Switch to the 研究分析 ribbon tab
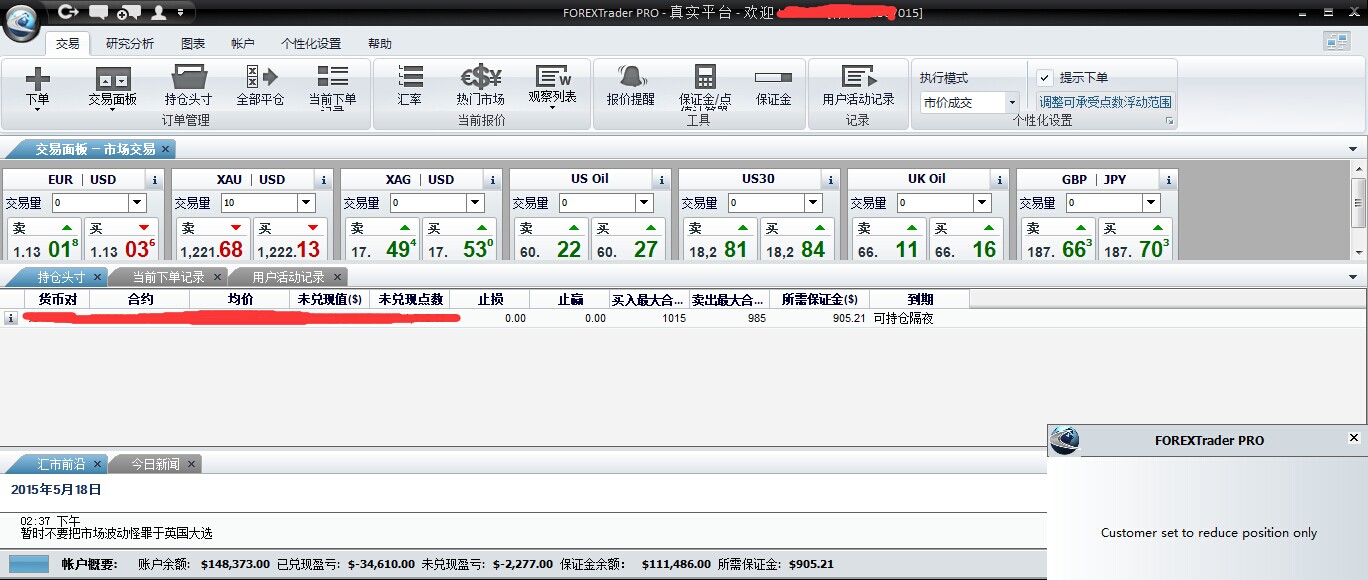Screen dimensions: 1368x580 [x=130, y=44]
